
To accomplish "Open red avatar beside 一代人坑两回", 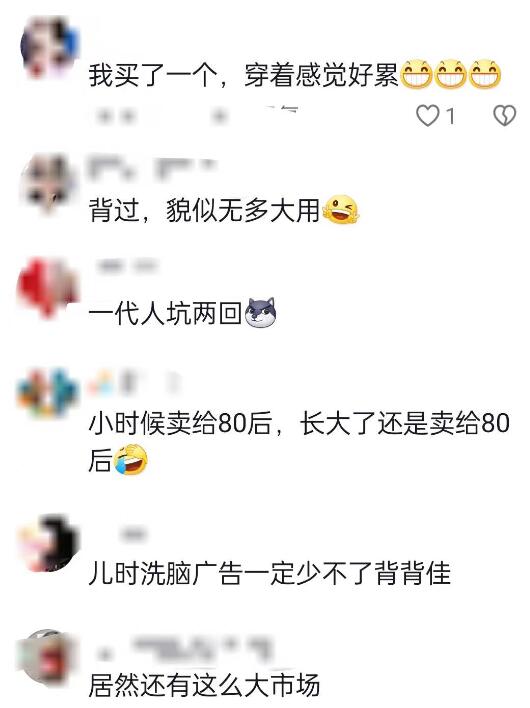I will (47, 287).
